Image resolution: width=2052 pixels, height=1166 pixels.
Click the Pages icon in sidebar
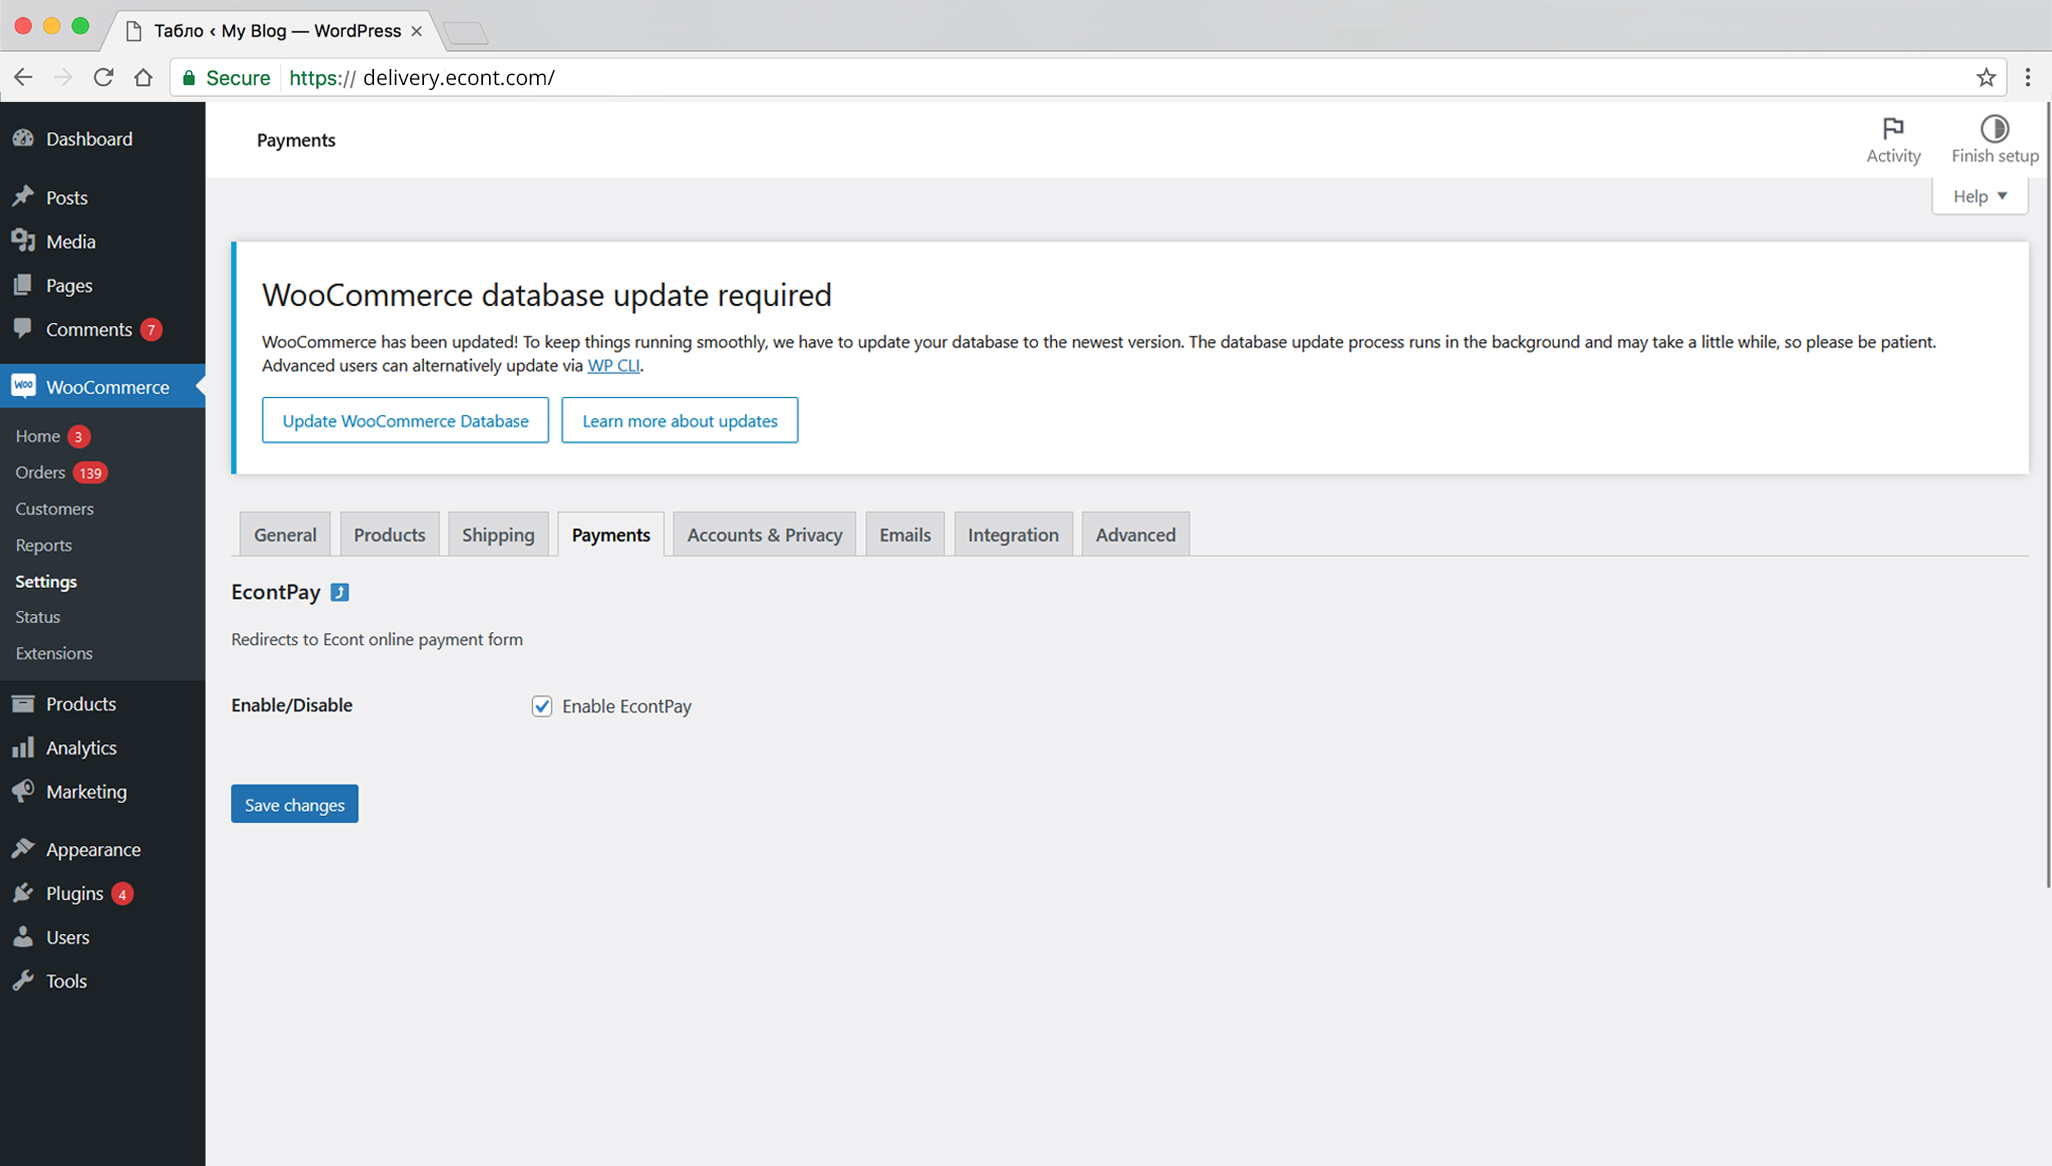23,285
